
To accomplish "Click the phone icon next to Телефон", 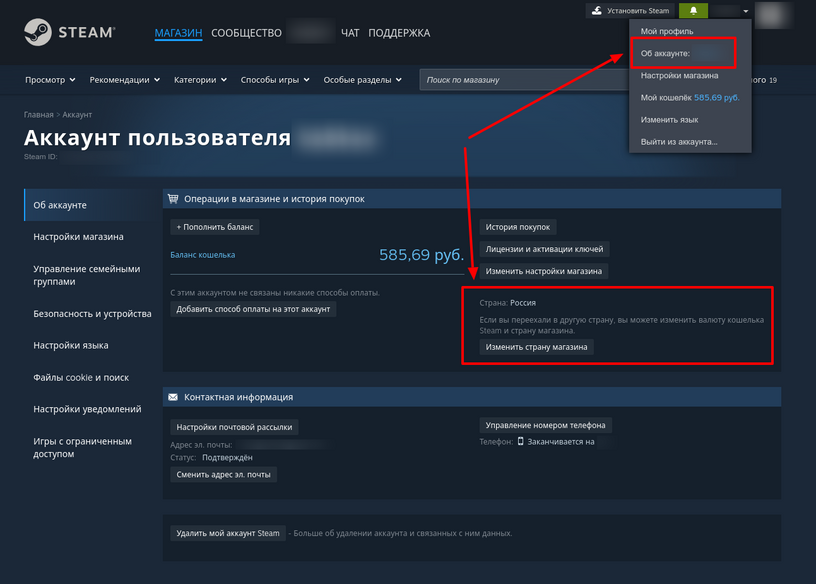I will pos(520,441).
